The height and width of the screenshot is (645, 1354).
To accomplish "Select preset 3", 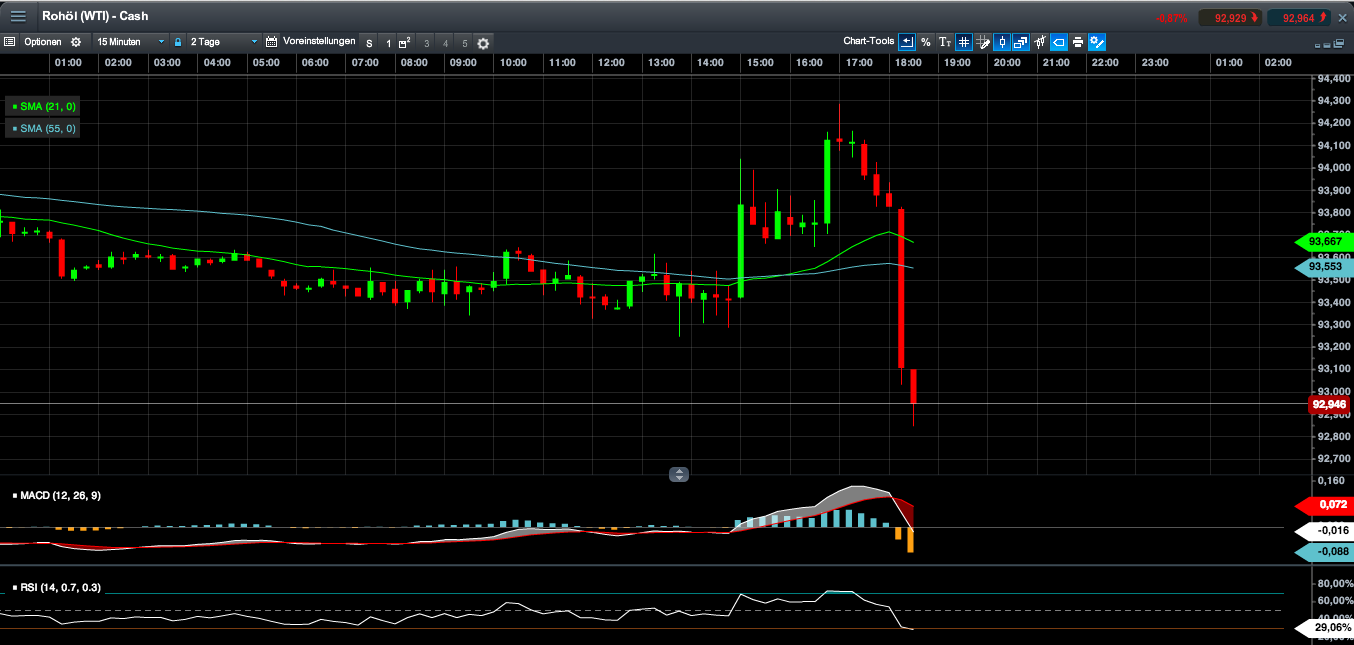I will point(426,43).
